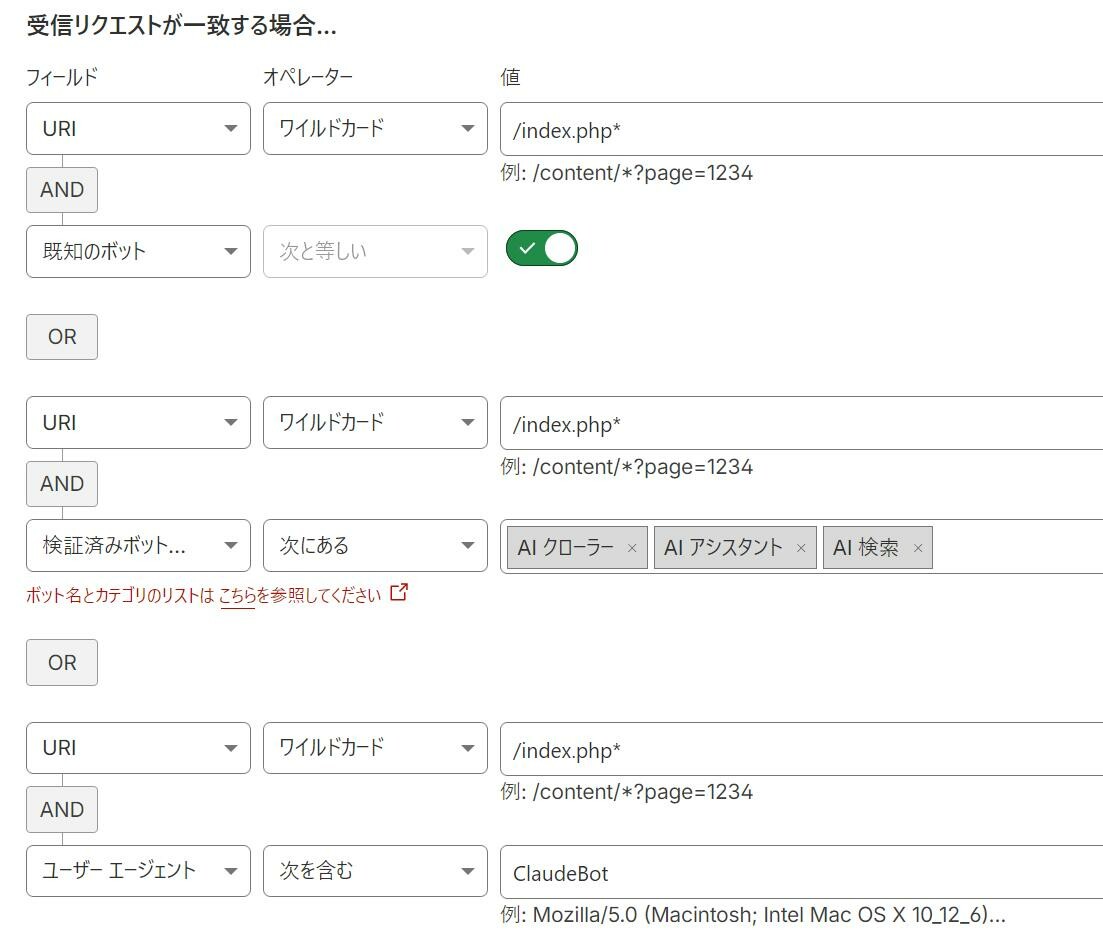Expand the 次を含む operator dropdown
The height and width of the screenshot is (934, 1103).
(x=375, y=871)
